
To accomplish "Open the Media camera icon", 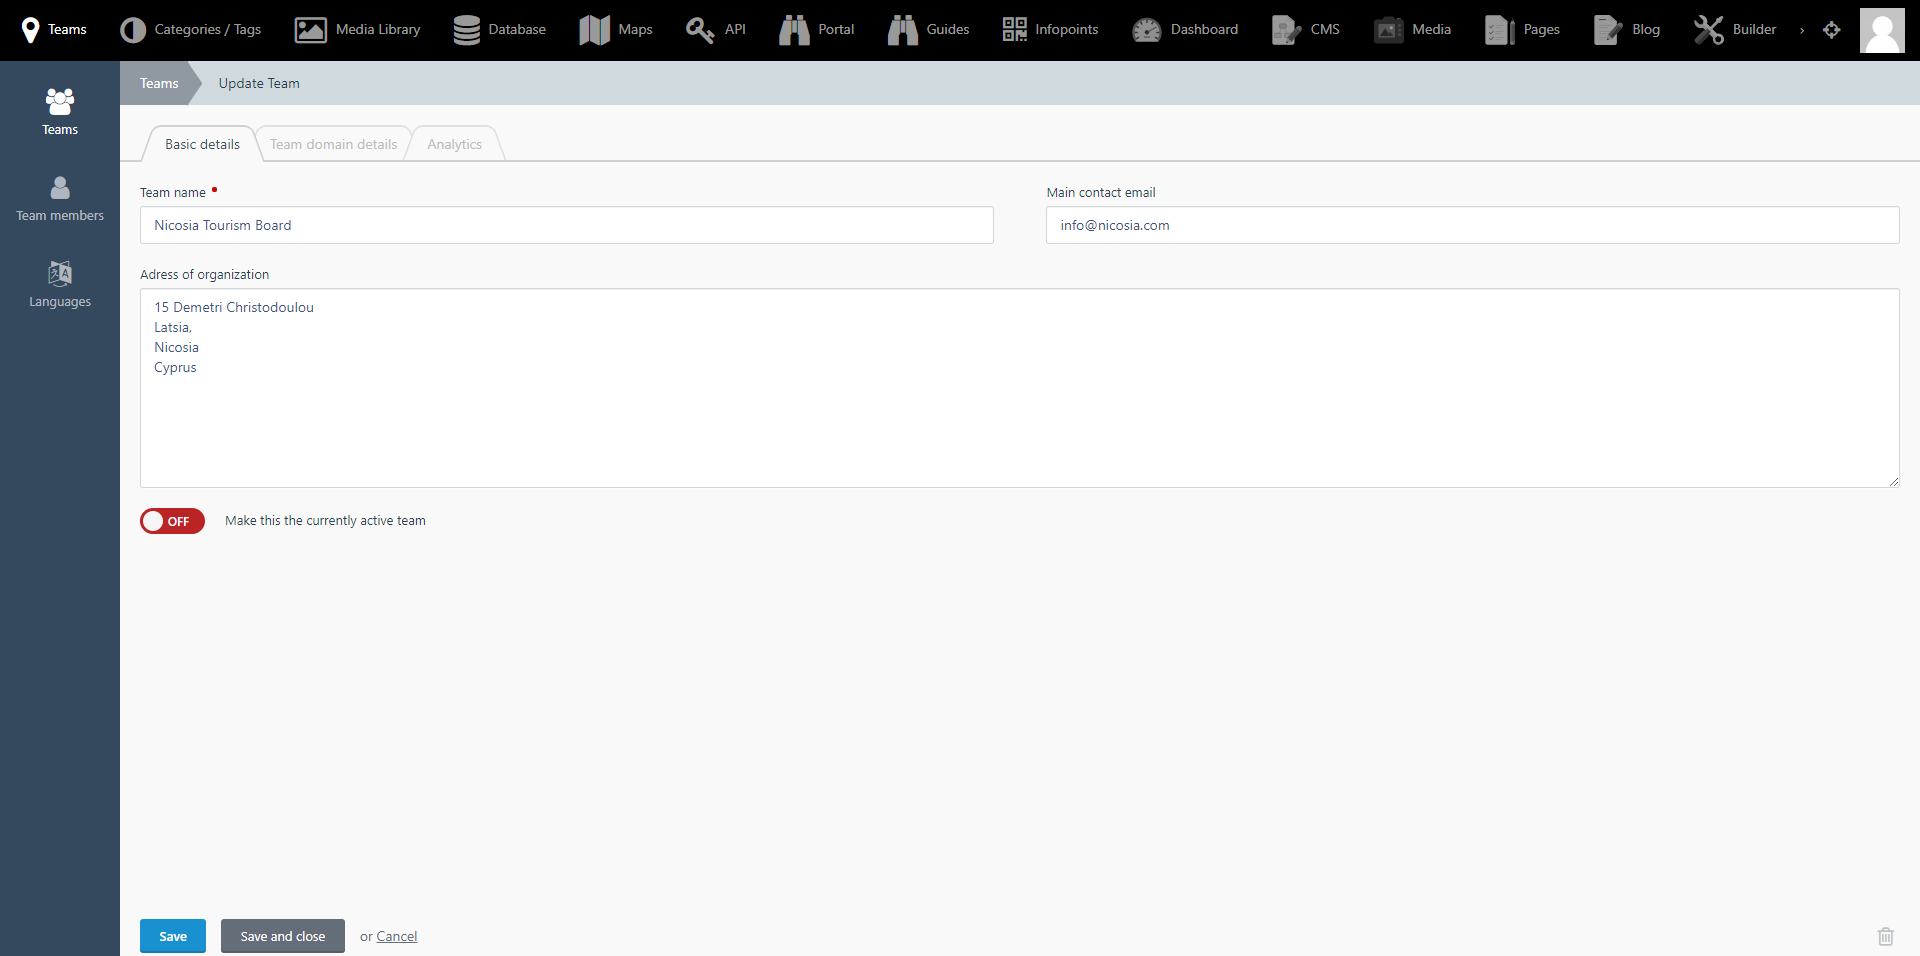I will (x=1388, y=30).
